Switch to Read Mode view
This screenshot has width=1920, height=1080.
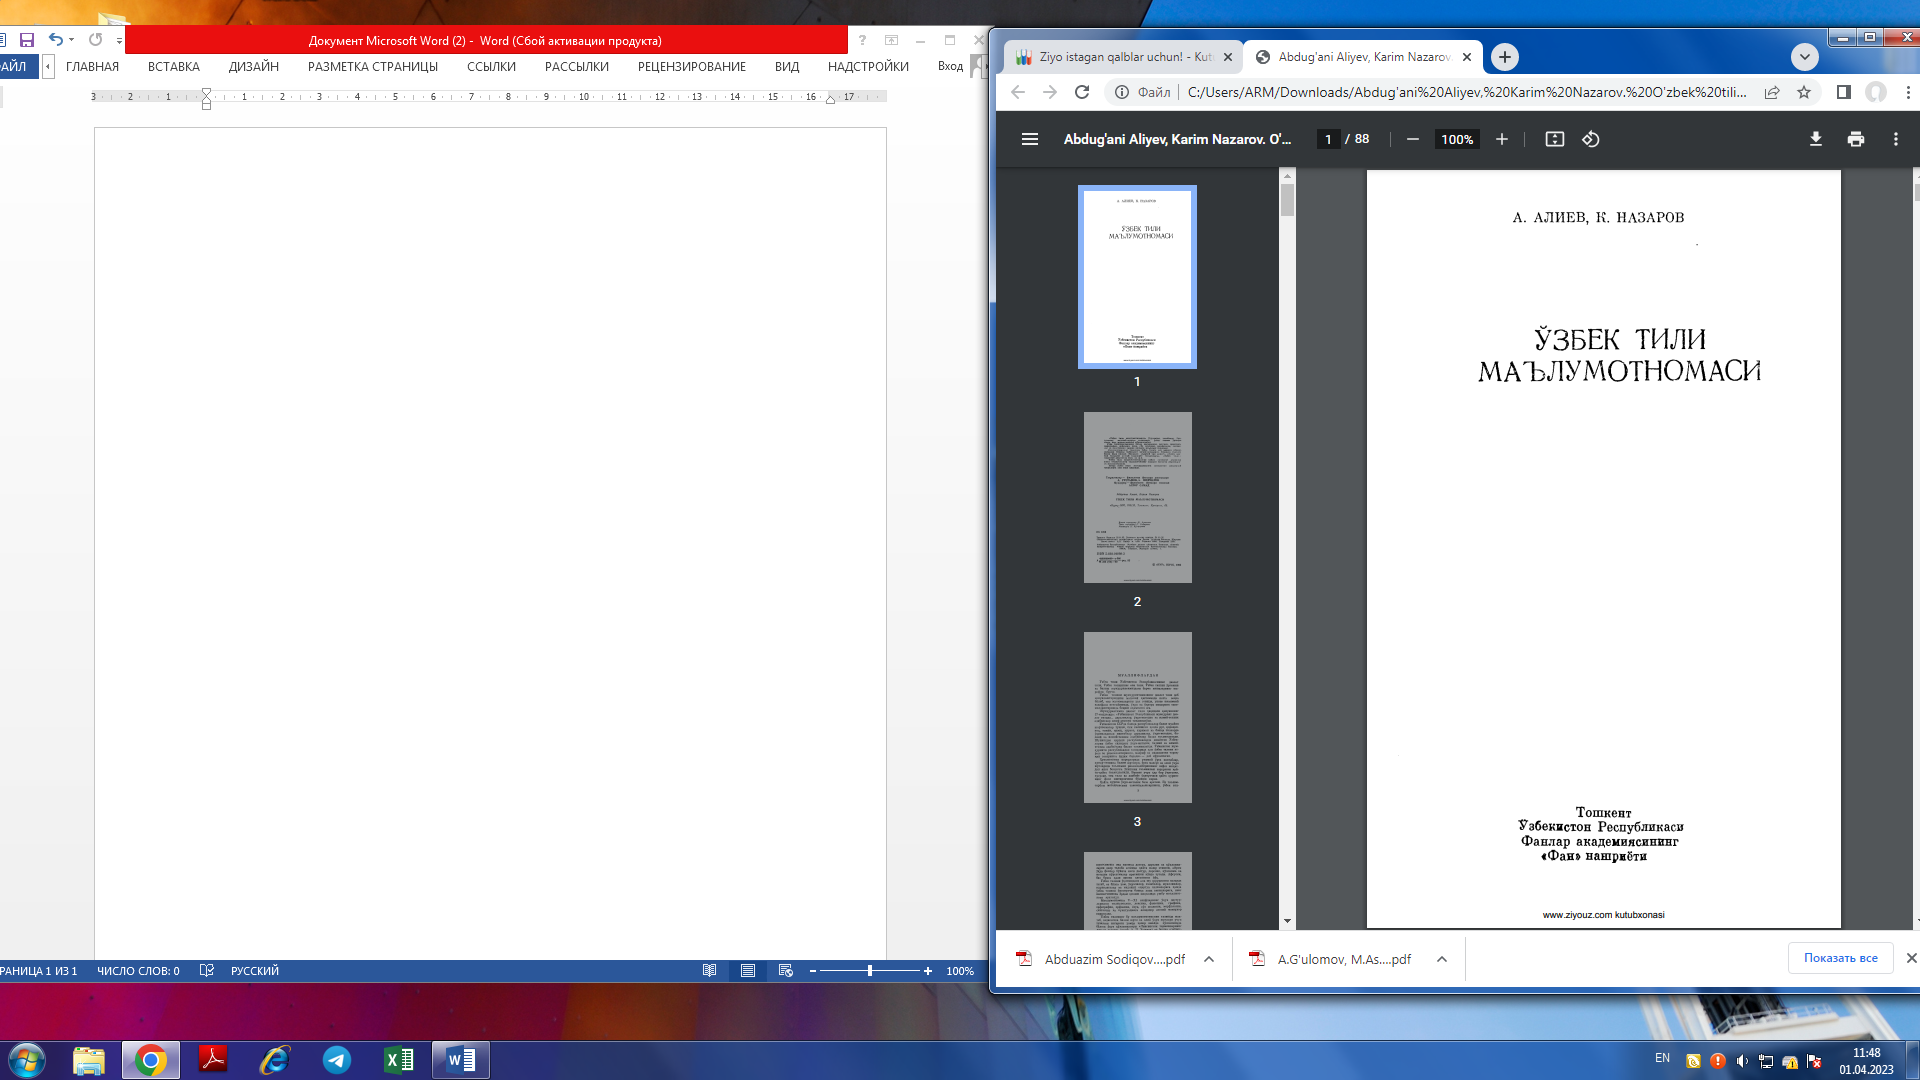pos(709,971)
